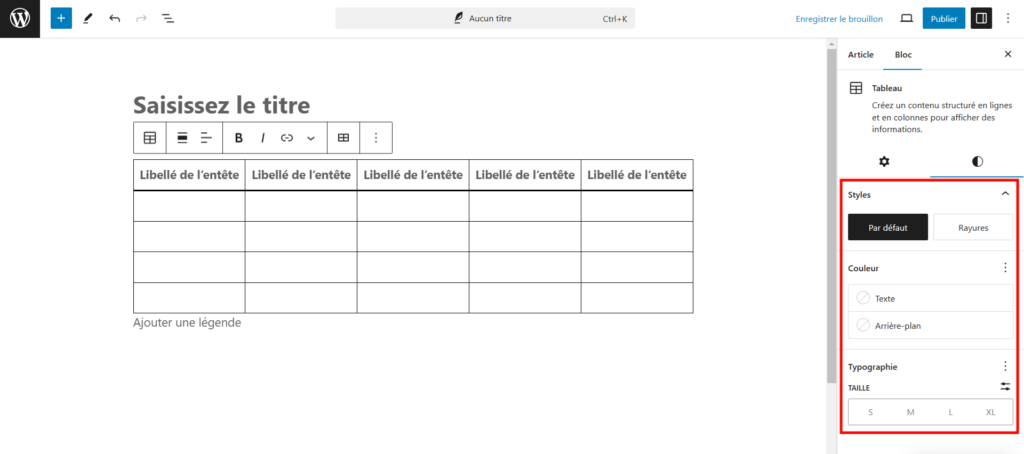Set font size to XL
The image size is (1024, 454).
[x=991, y=412]
